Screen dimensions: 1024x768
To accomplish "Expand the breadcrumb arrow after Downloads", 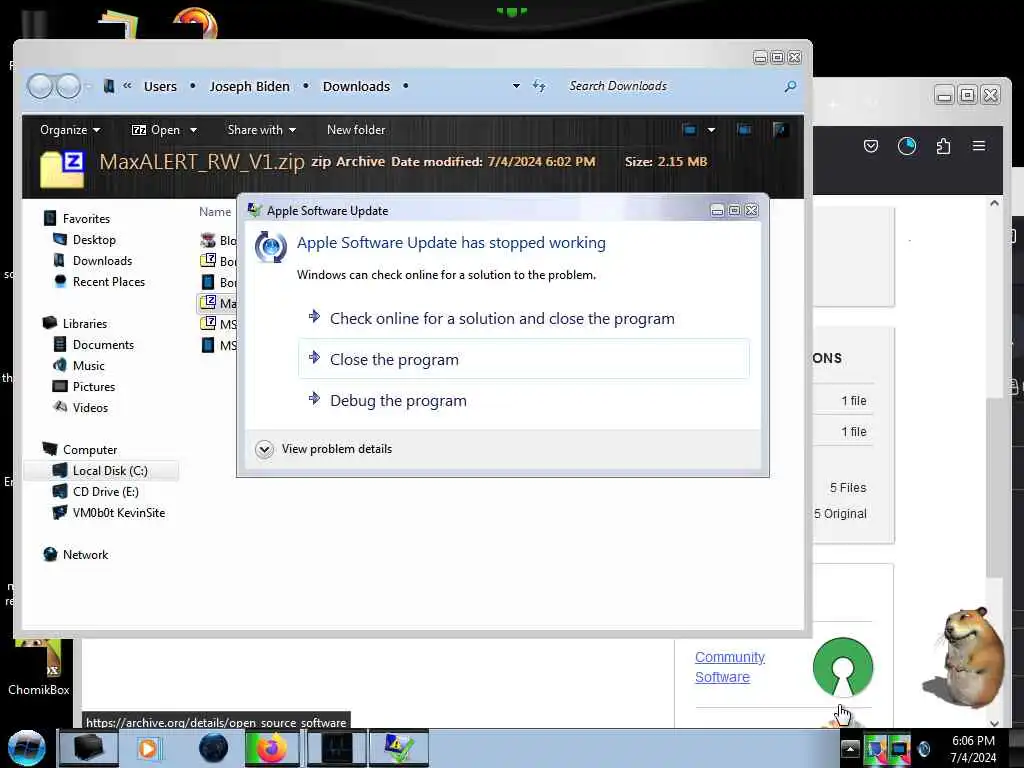I will coord(406,86).
